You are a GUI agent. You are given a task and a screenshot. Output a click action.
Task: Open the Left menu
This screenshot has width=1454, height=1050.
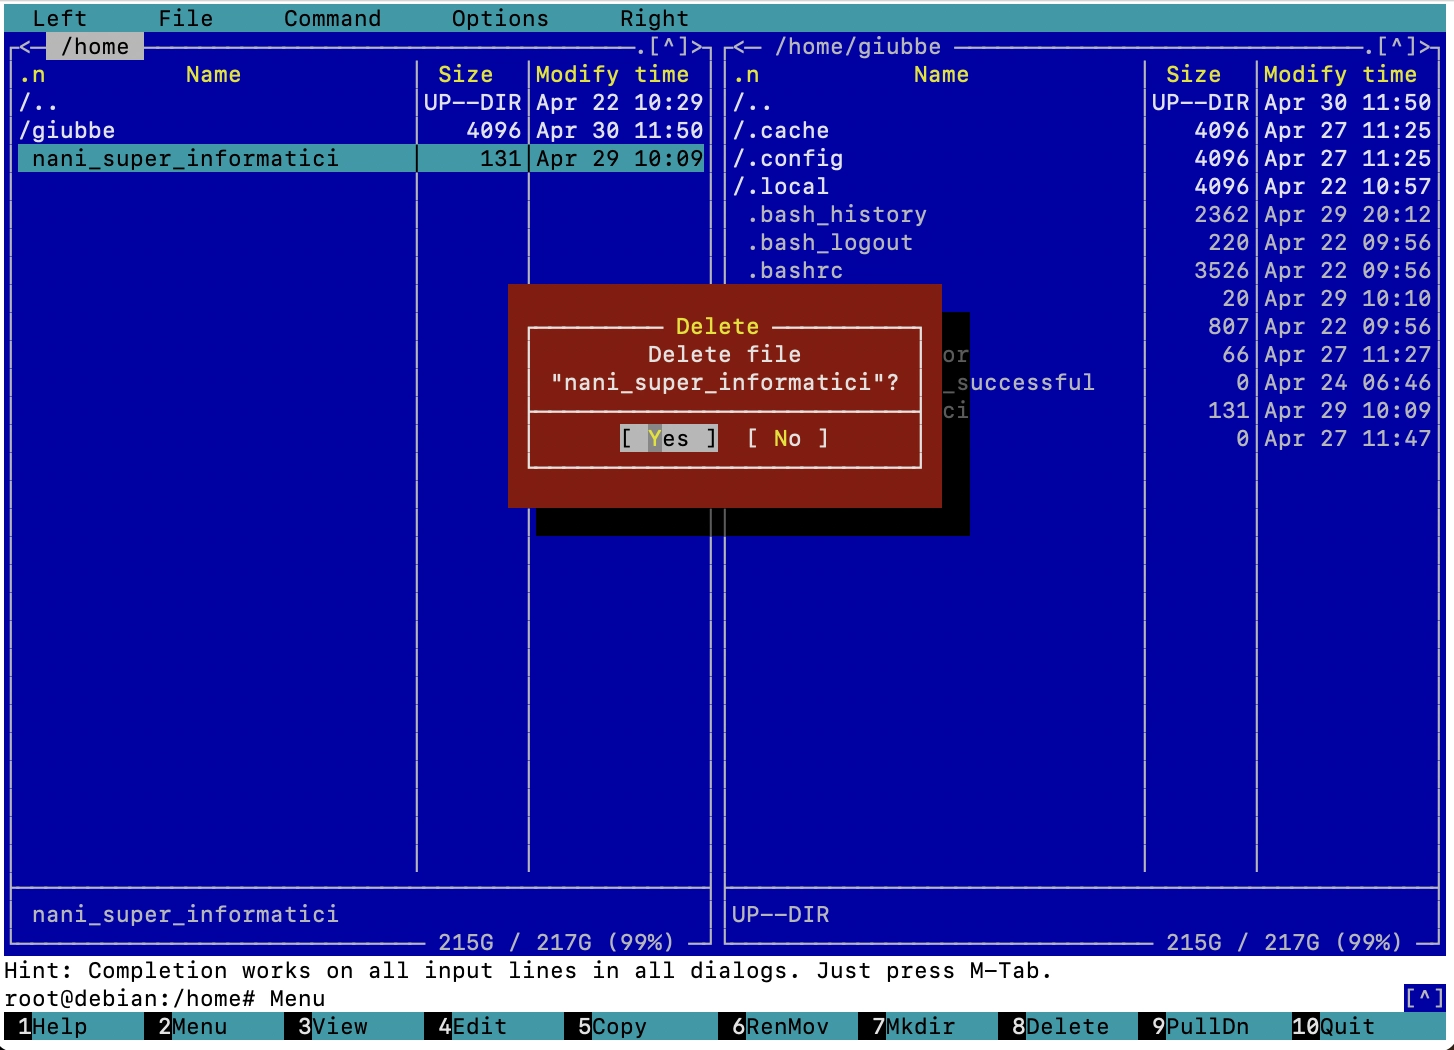point(59,18)
